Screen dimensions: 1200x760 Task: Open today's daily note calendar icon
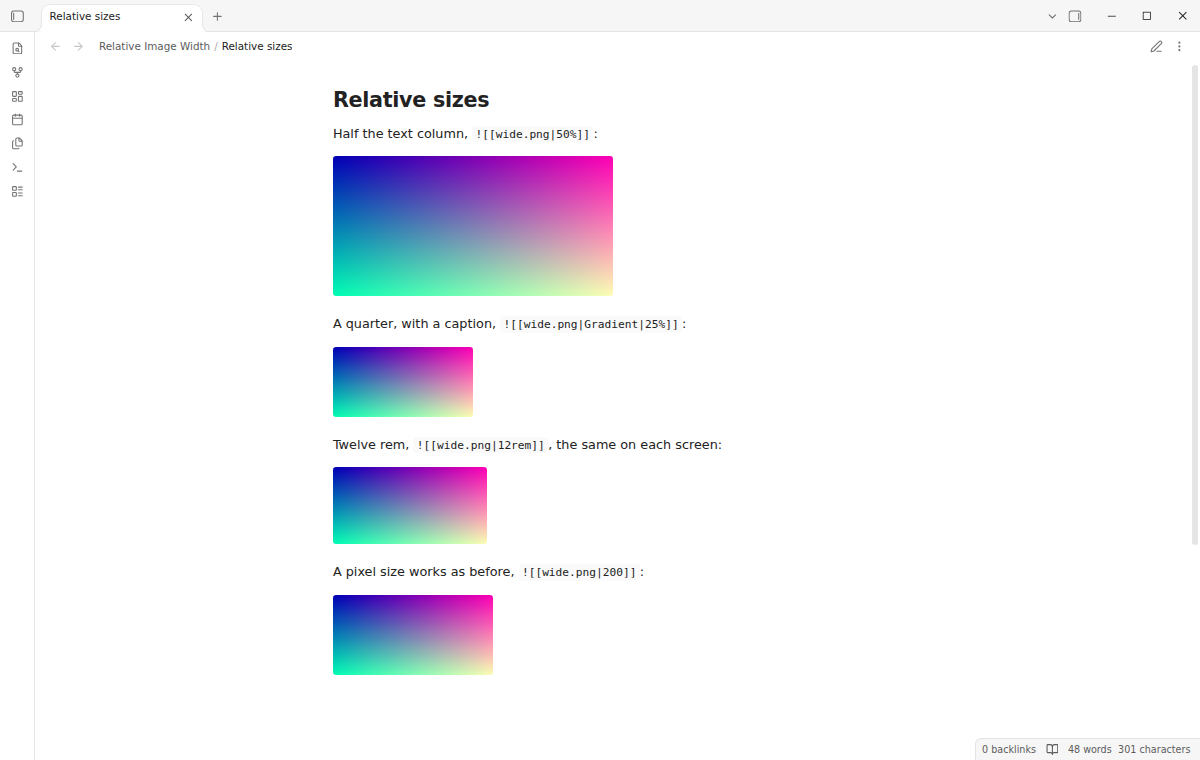[17, 119]
